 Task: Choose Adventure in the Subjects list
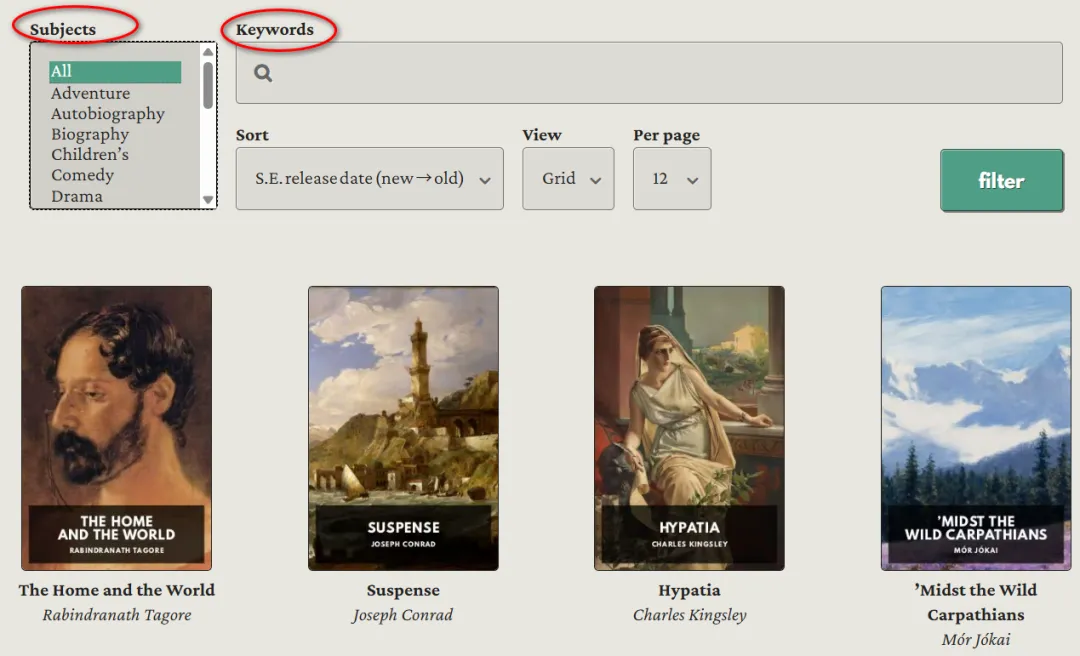point(90,93)
